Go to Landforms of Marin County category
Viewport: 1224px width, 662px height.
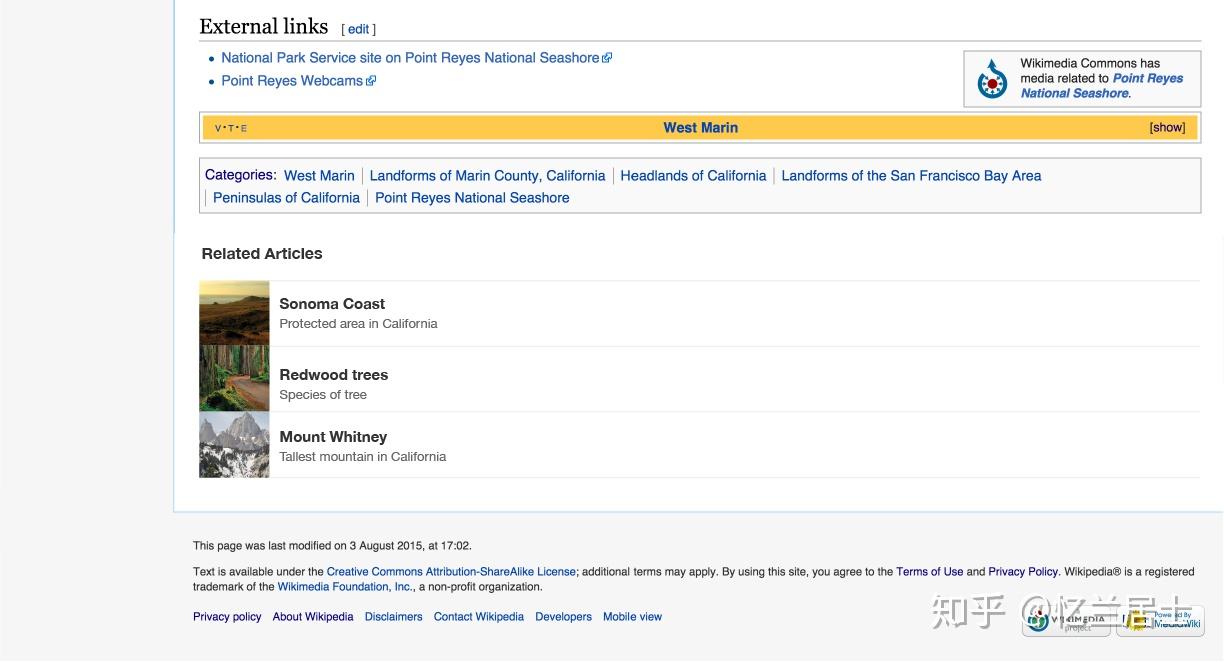[x=487, y=176]
